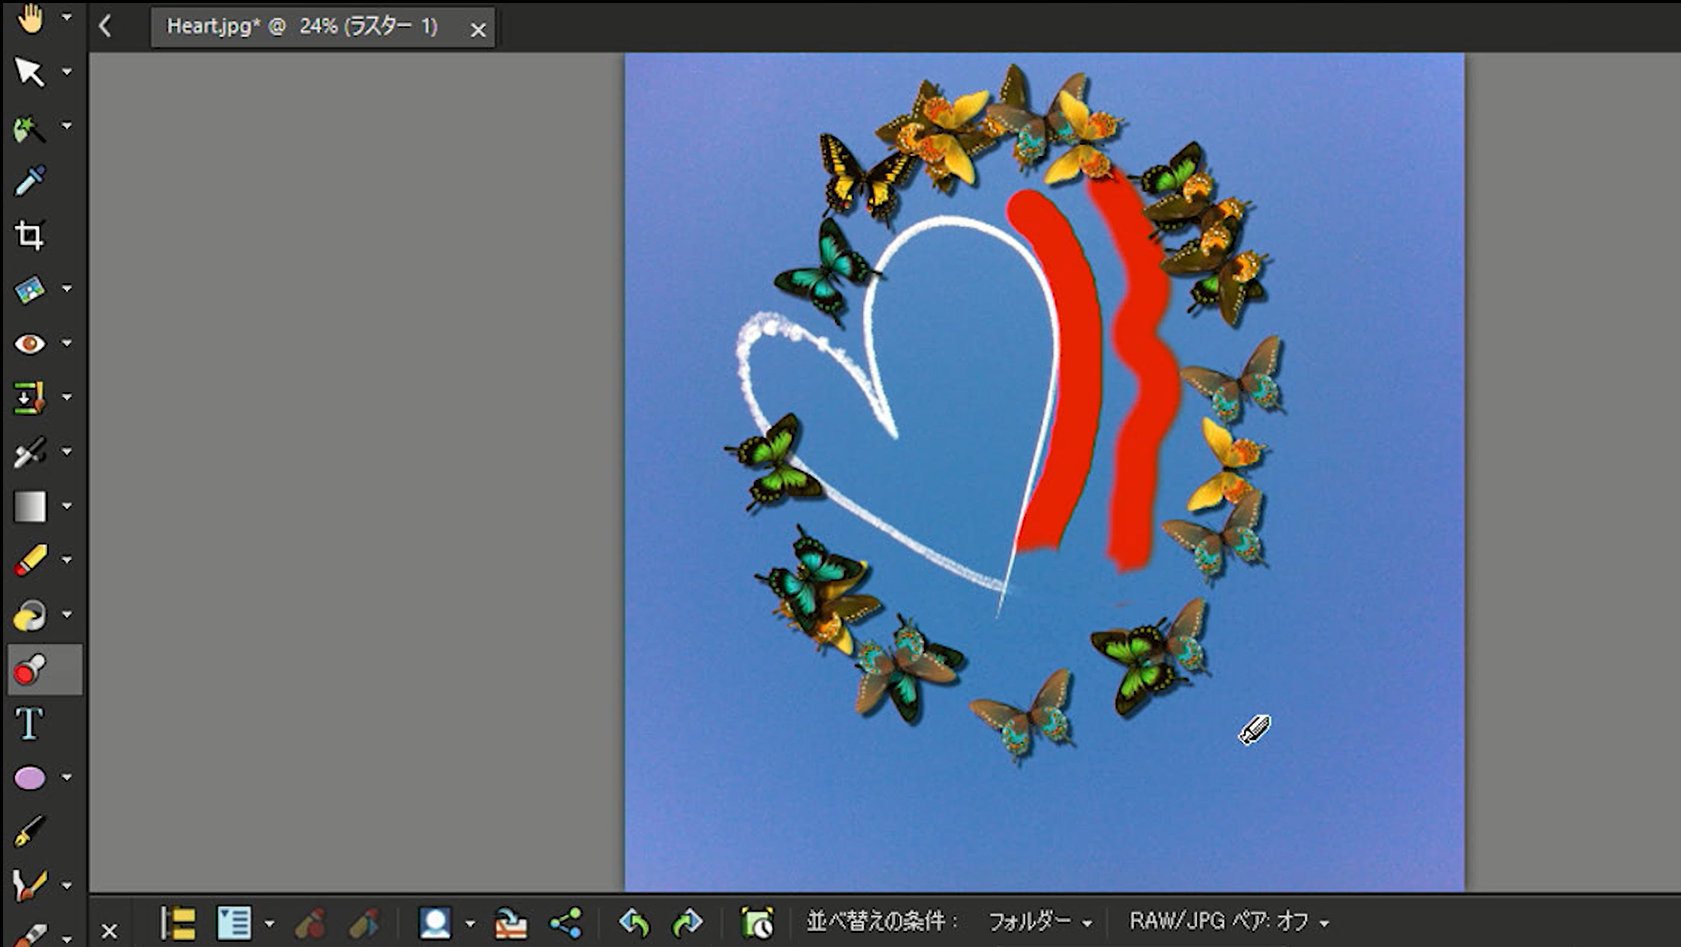Select the Pan hand tool
This screenshot has width=1681, height=947.
[30, 18]
